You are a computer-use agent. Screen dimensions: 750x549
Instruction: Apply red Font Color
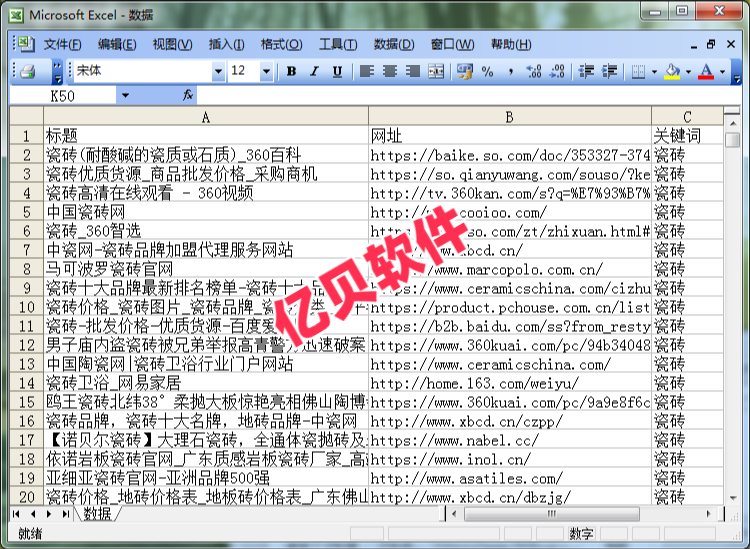[x=706, y=72]
